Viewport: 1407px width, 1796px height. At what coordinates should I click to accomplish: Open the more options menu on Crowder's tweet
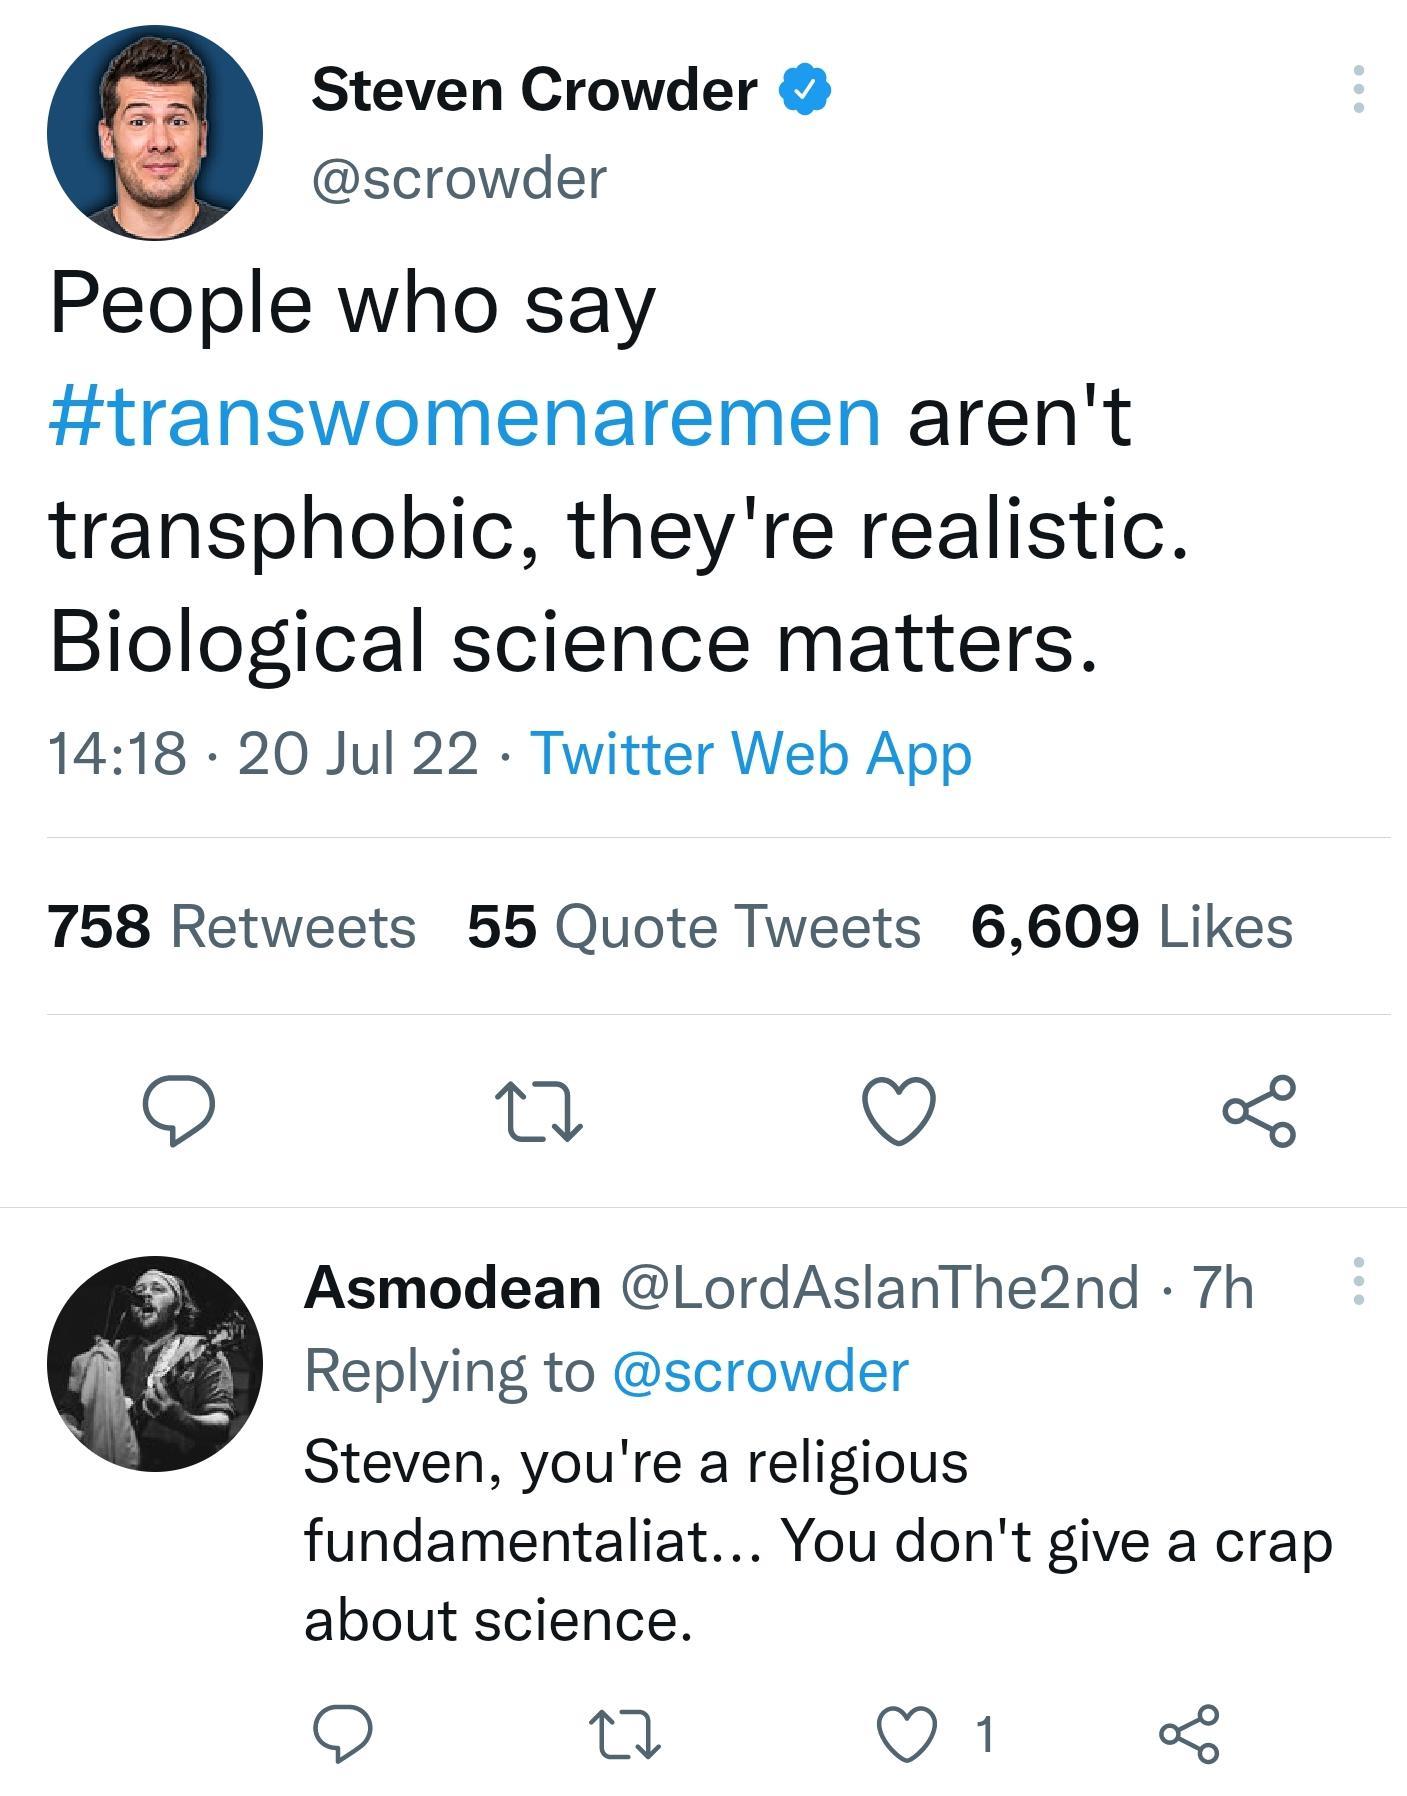pyautogui.click(x=1360, y=90)
